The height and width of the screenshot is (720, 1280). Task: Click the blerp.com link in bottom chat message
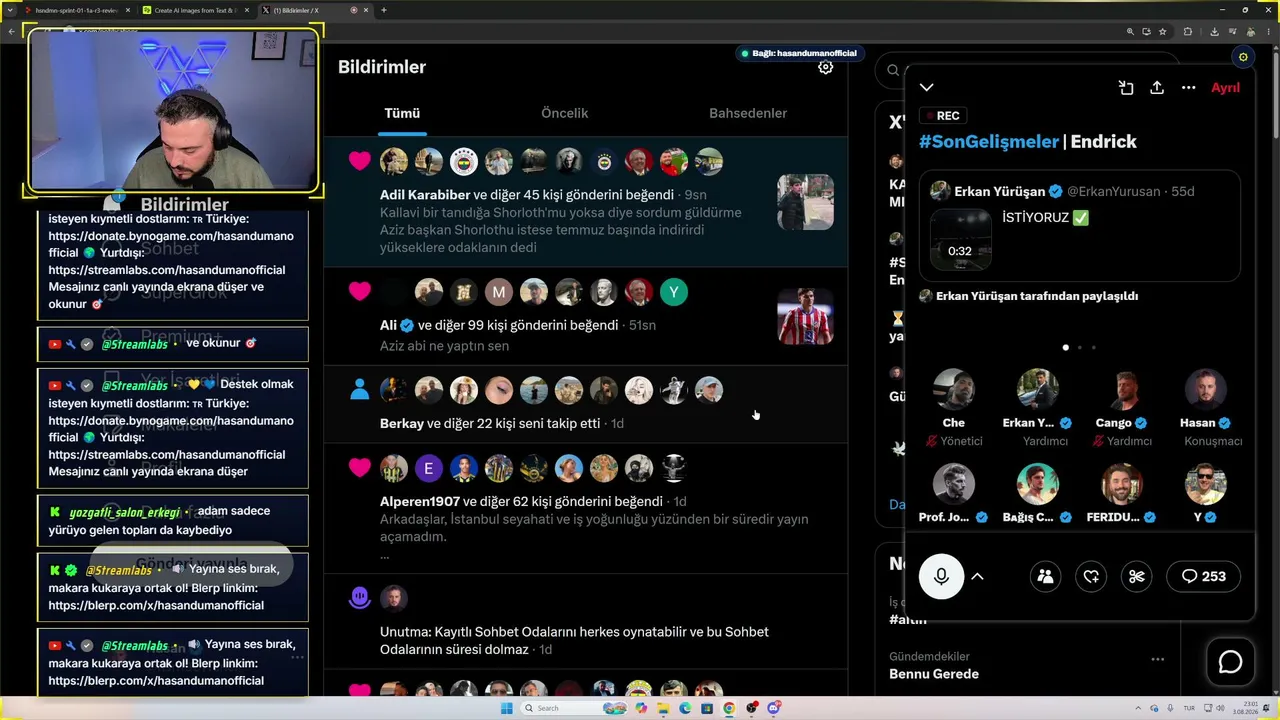tap(156, 681)
